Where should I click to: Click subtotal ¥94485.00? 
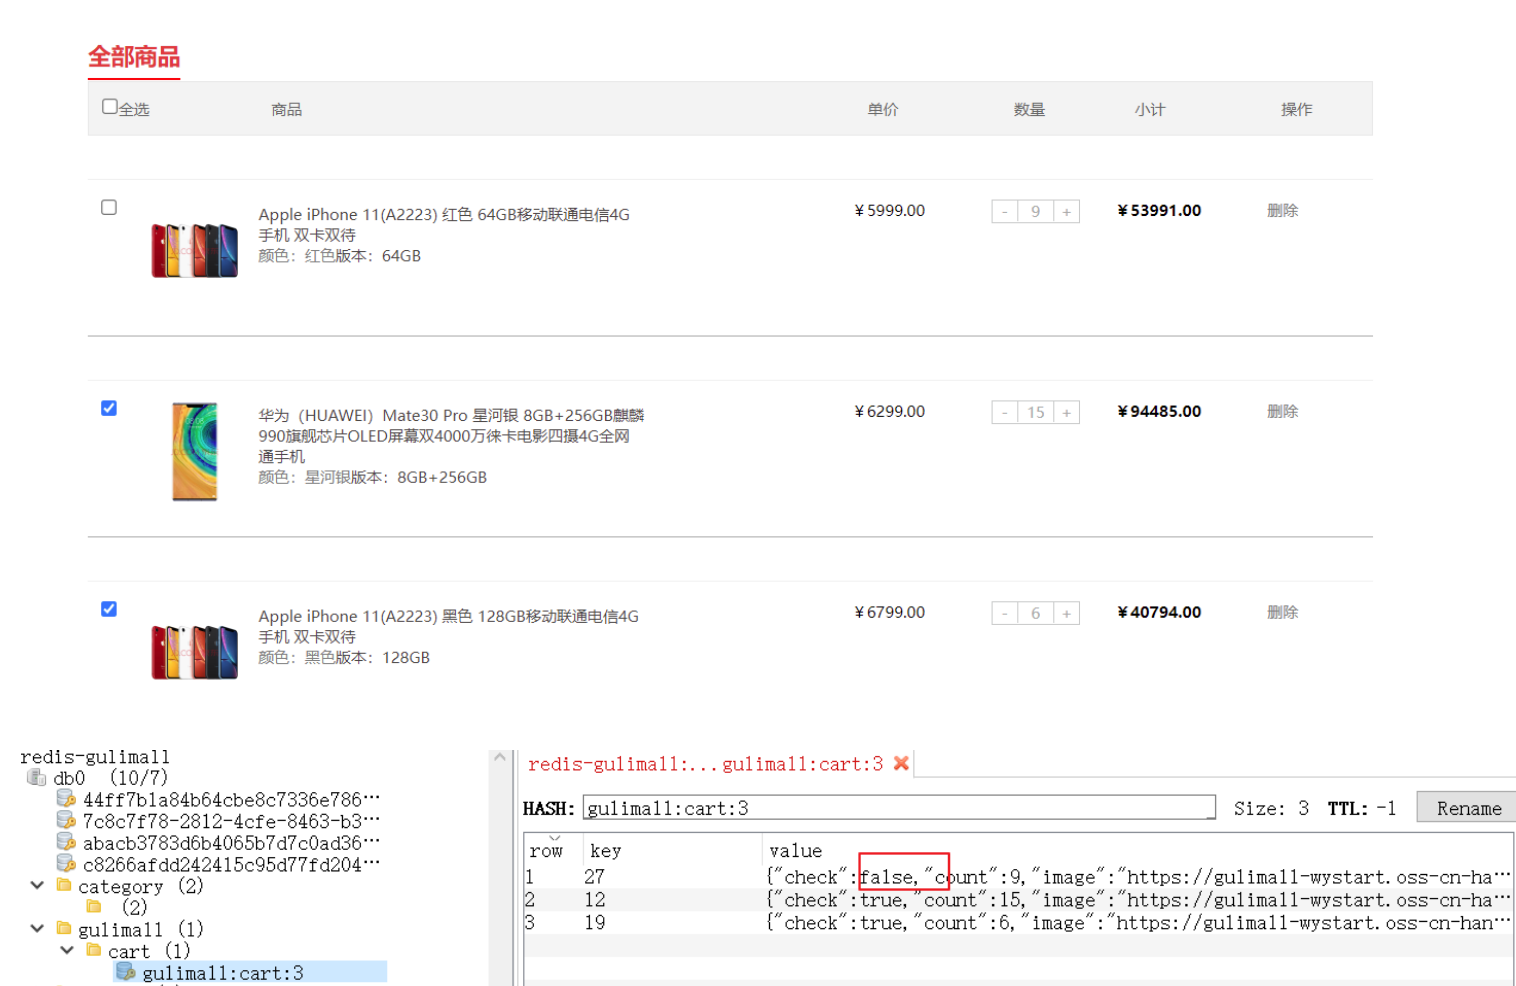[1159, 411]
